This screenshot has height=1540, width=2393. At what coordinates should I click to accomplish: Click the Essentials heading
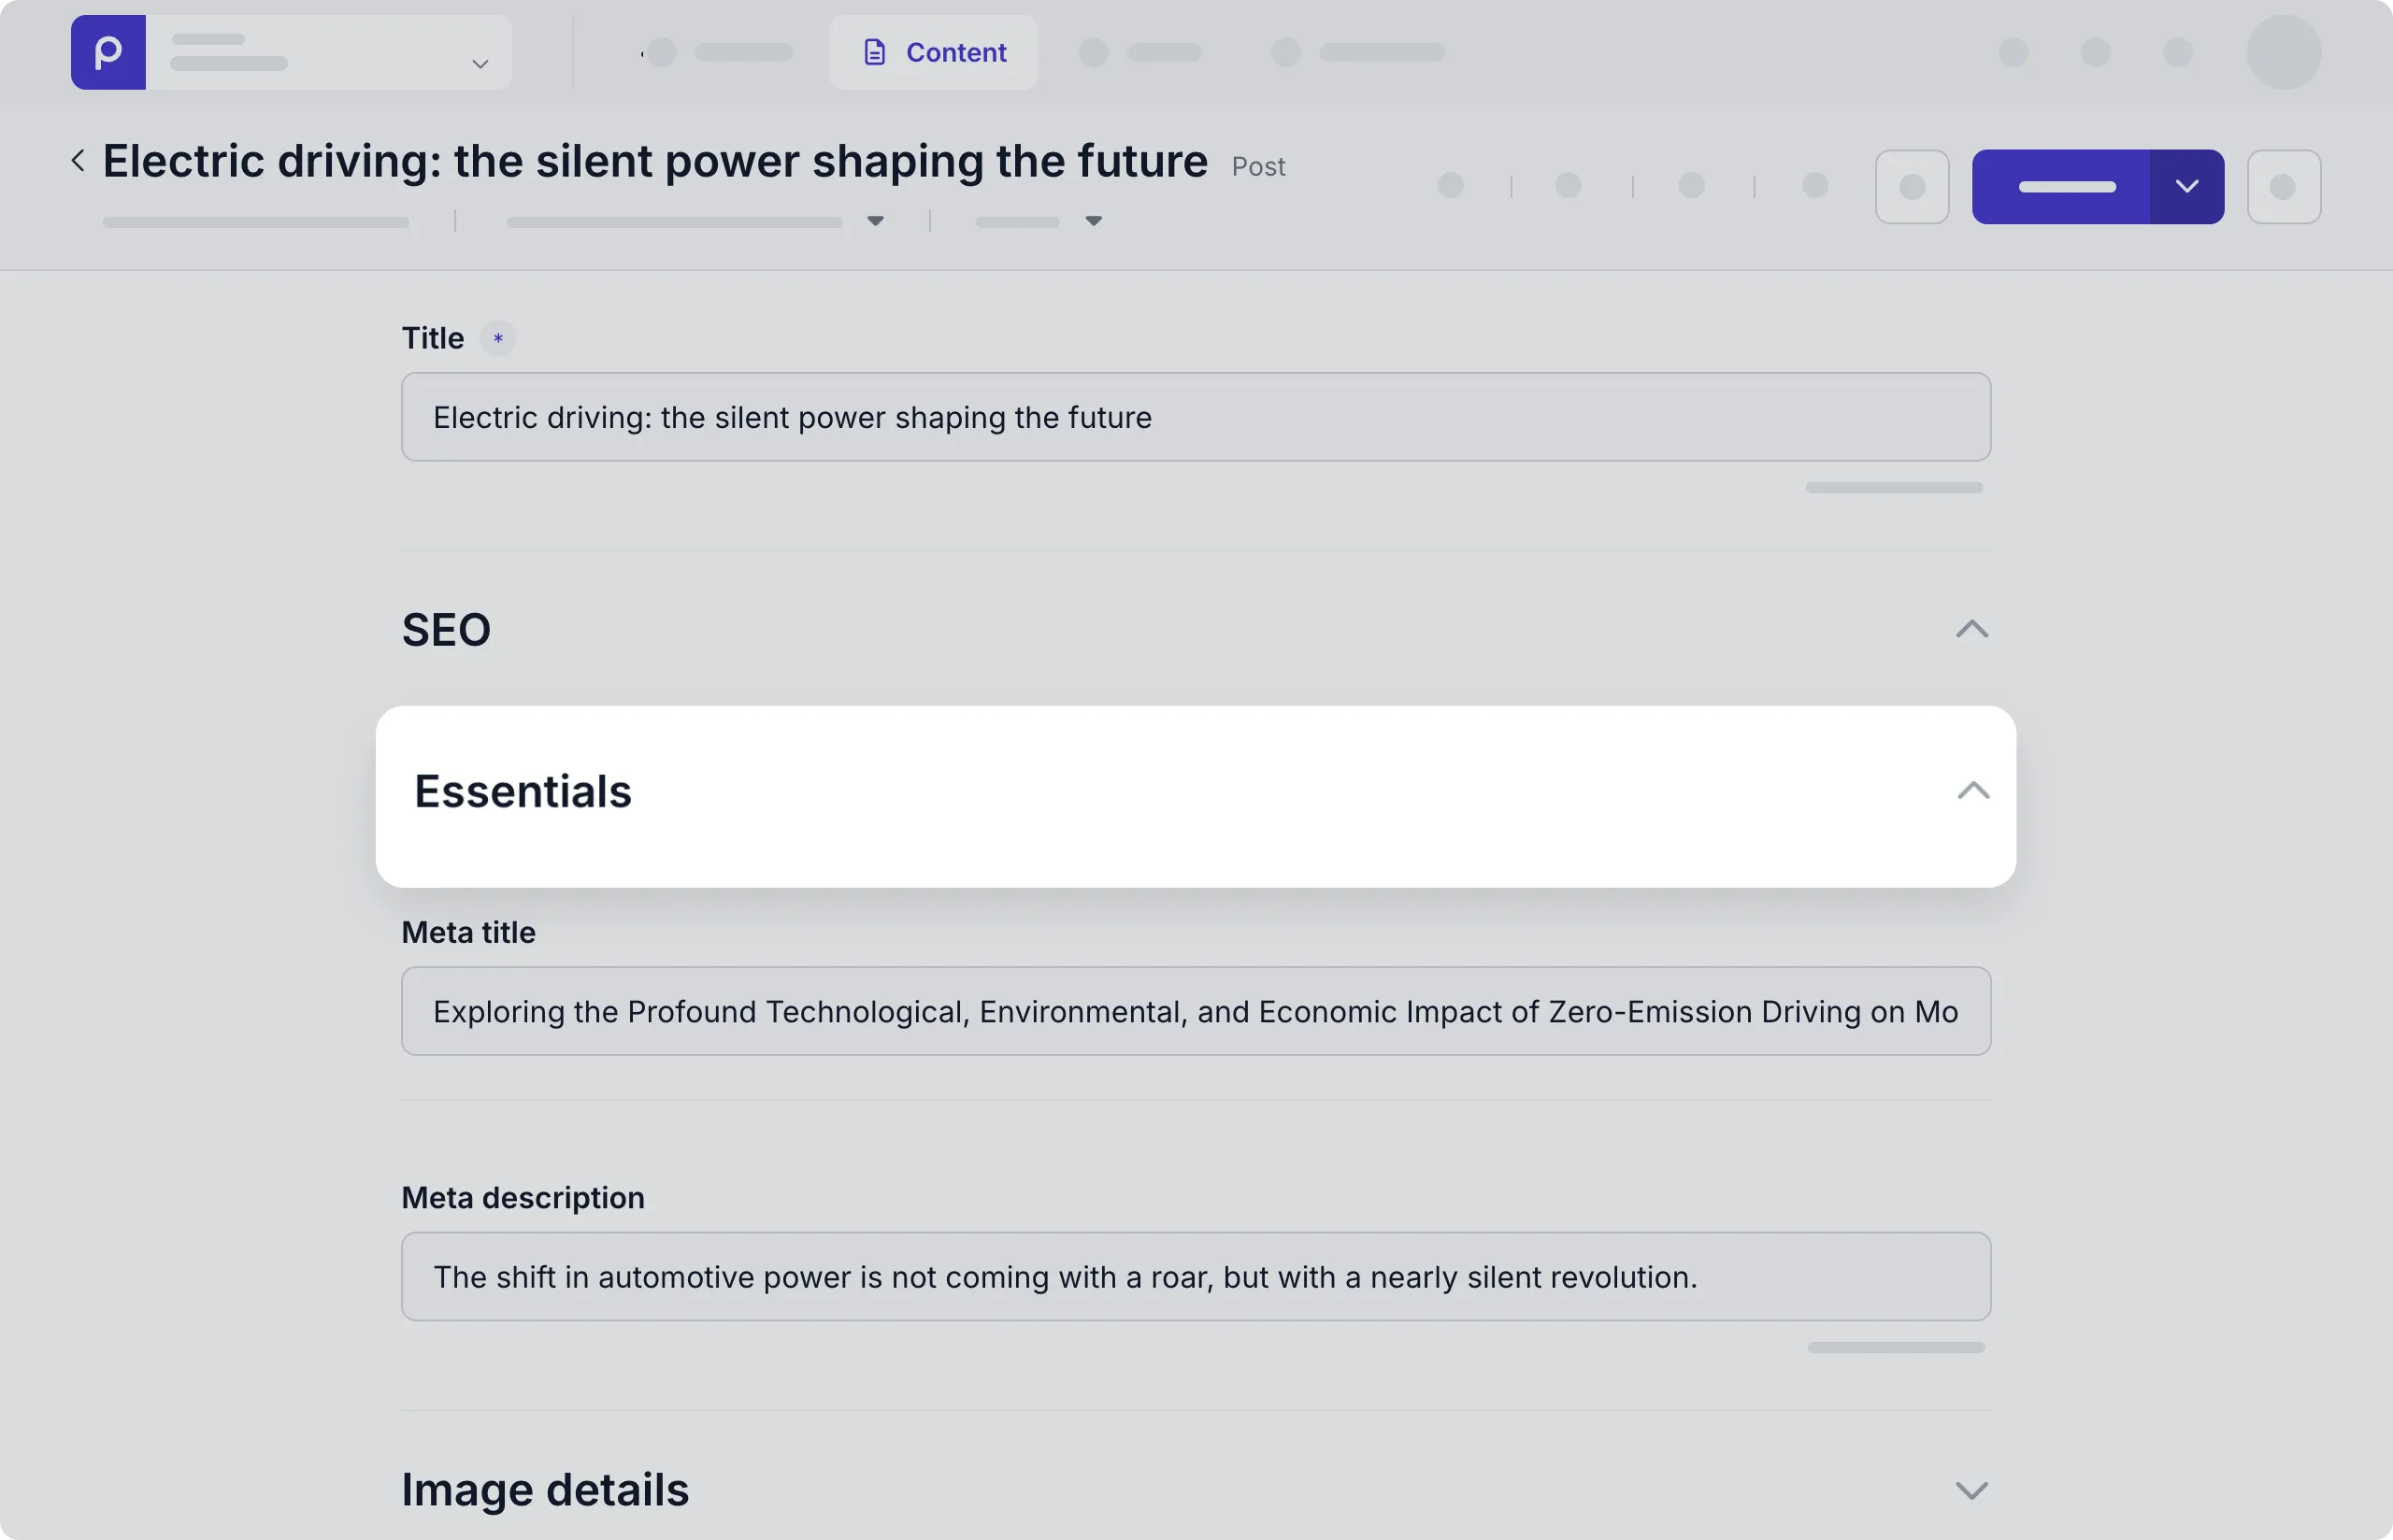(x=523, y=791)
